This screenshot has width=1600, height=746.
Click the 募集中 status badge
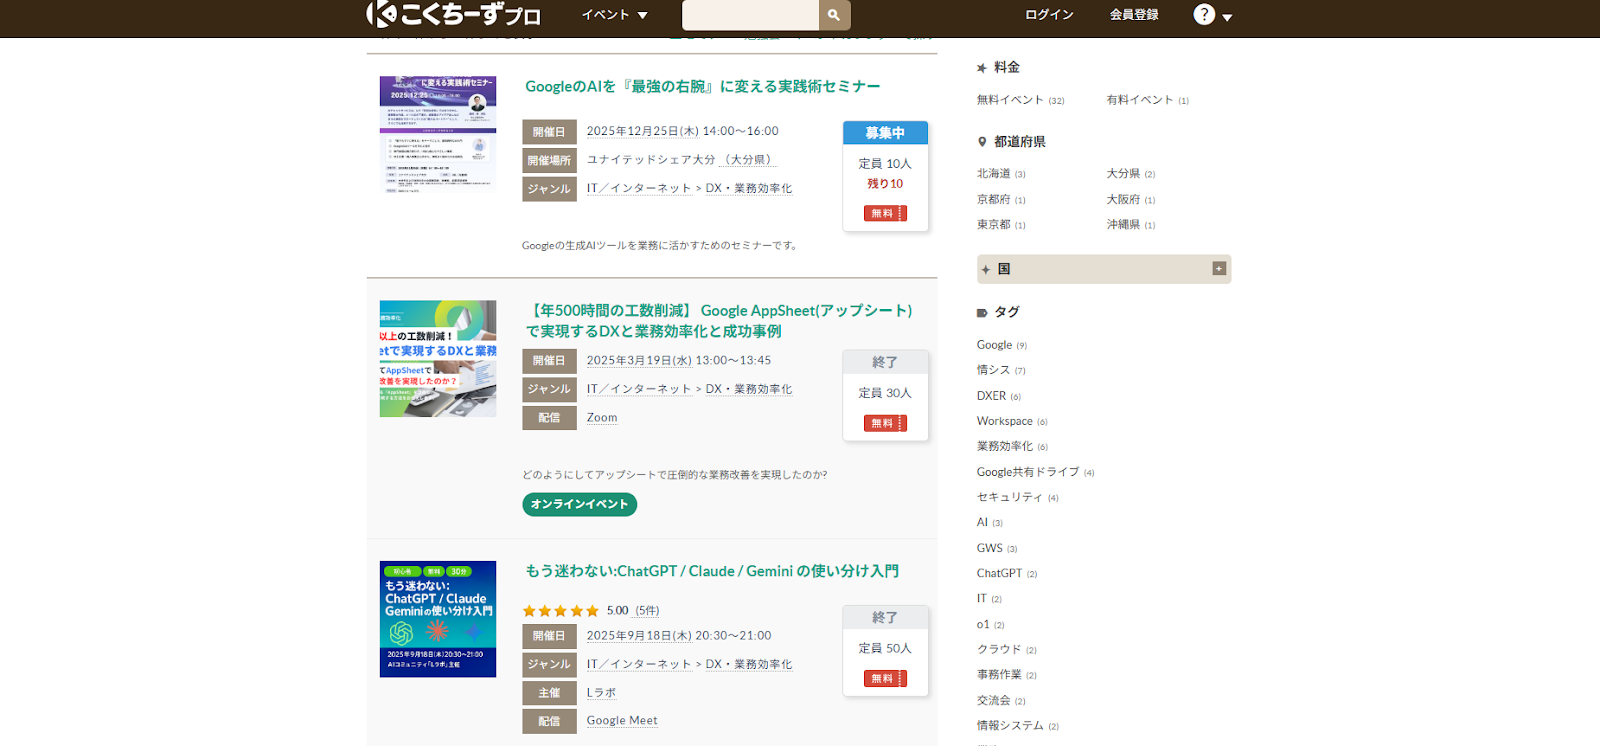[885, 133]
